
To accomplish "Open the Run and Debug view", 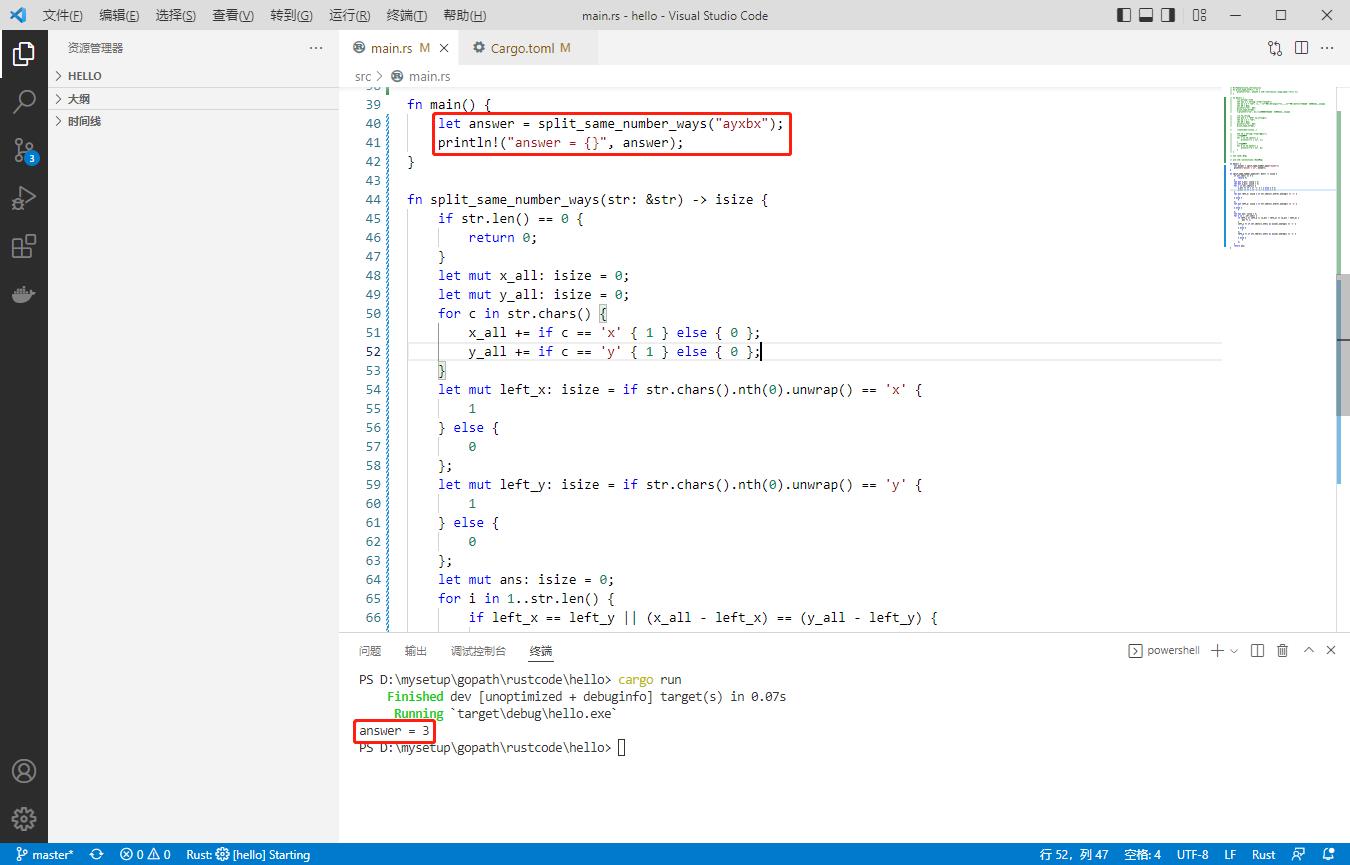I will 24,198.
